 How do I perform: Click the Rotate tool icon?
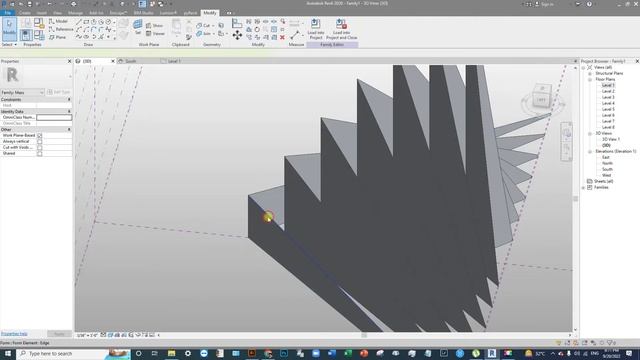coord(257,29)
